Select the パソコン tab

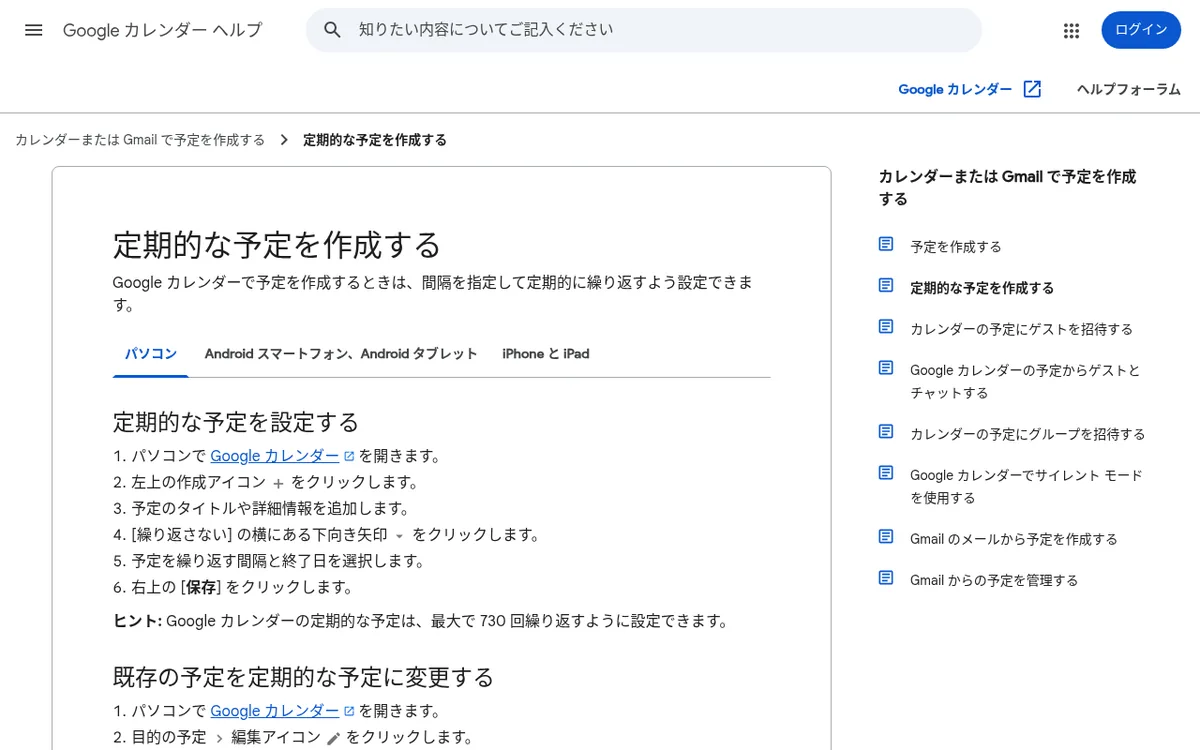(151, 354)
